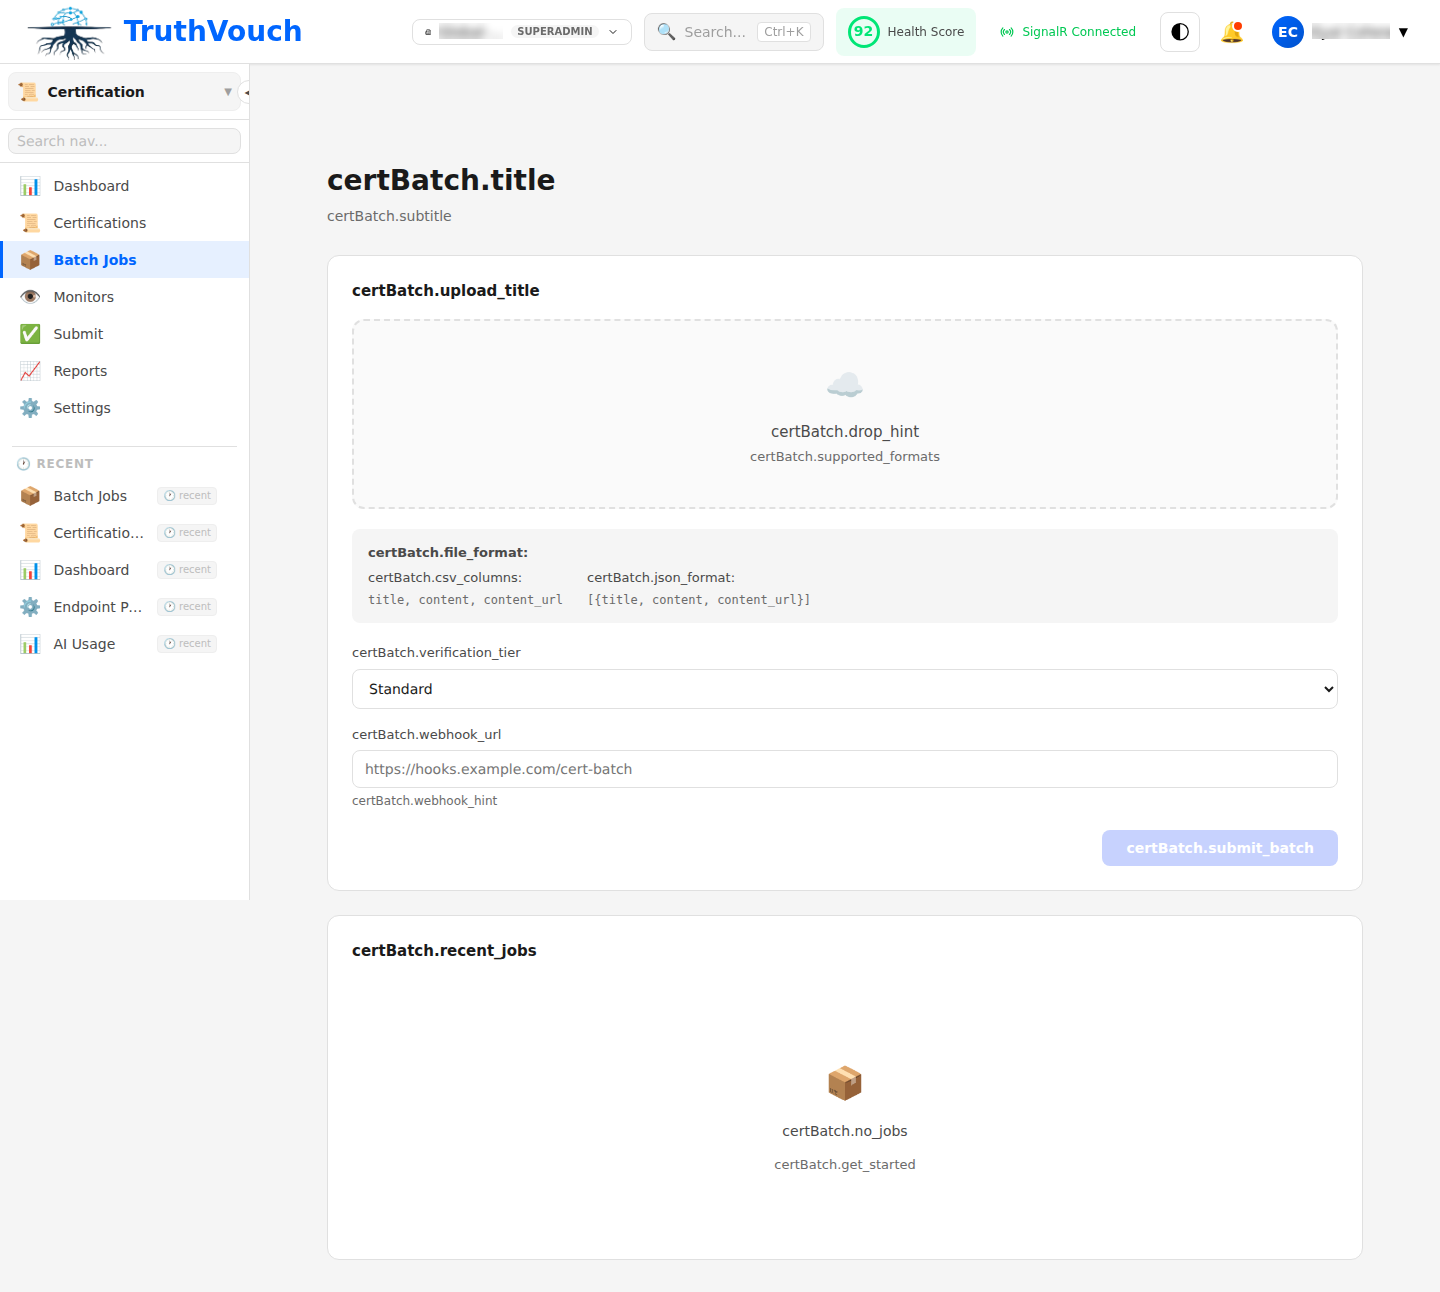Select the Submit checkmark icon
This screenshot has width=1440, height=1292.
(30, 333)
